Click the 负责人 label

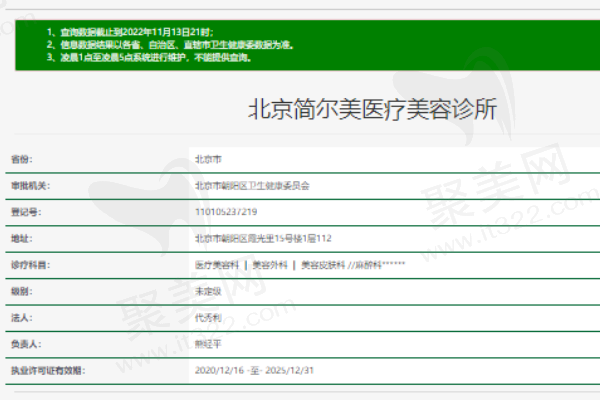click(x=26, y=344)
